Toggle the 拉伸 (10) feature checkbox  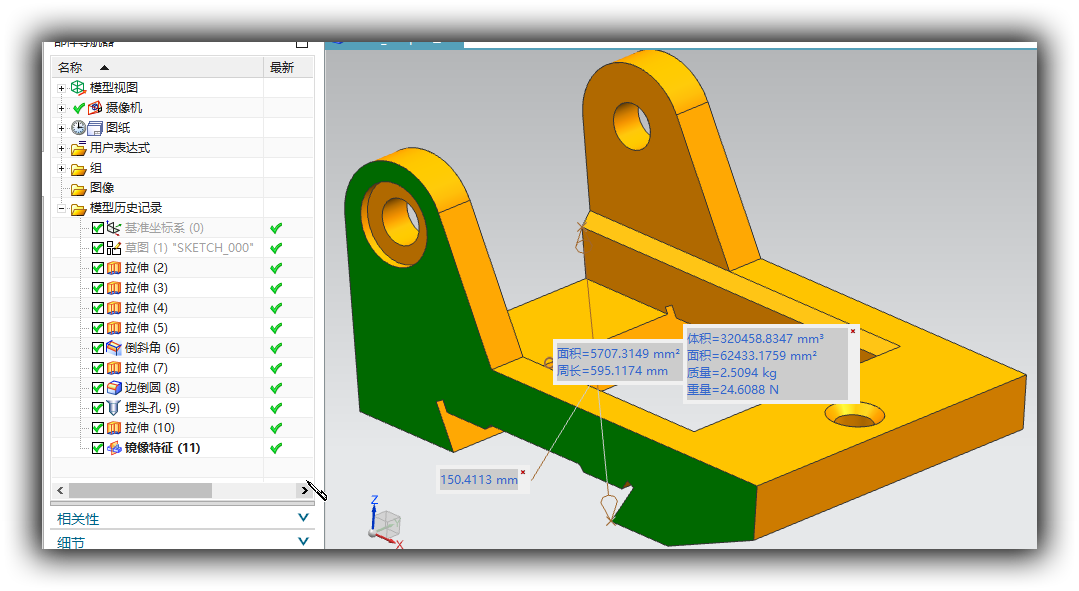tap(98, 428)
